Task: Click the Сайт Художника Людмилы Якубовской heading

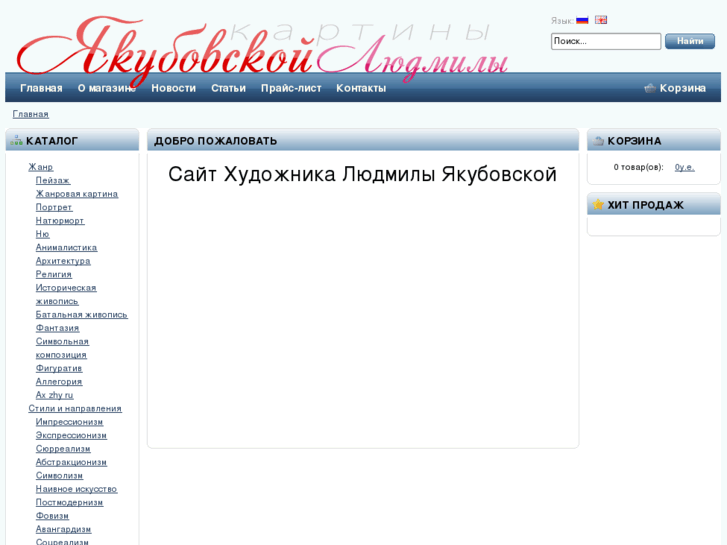Action: pos(362,175)
